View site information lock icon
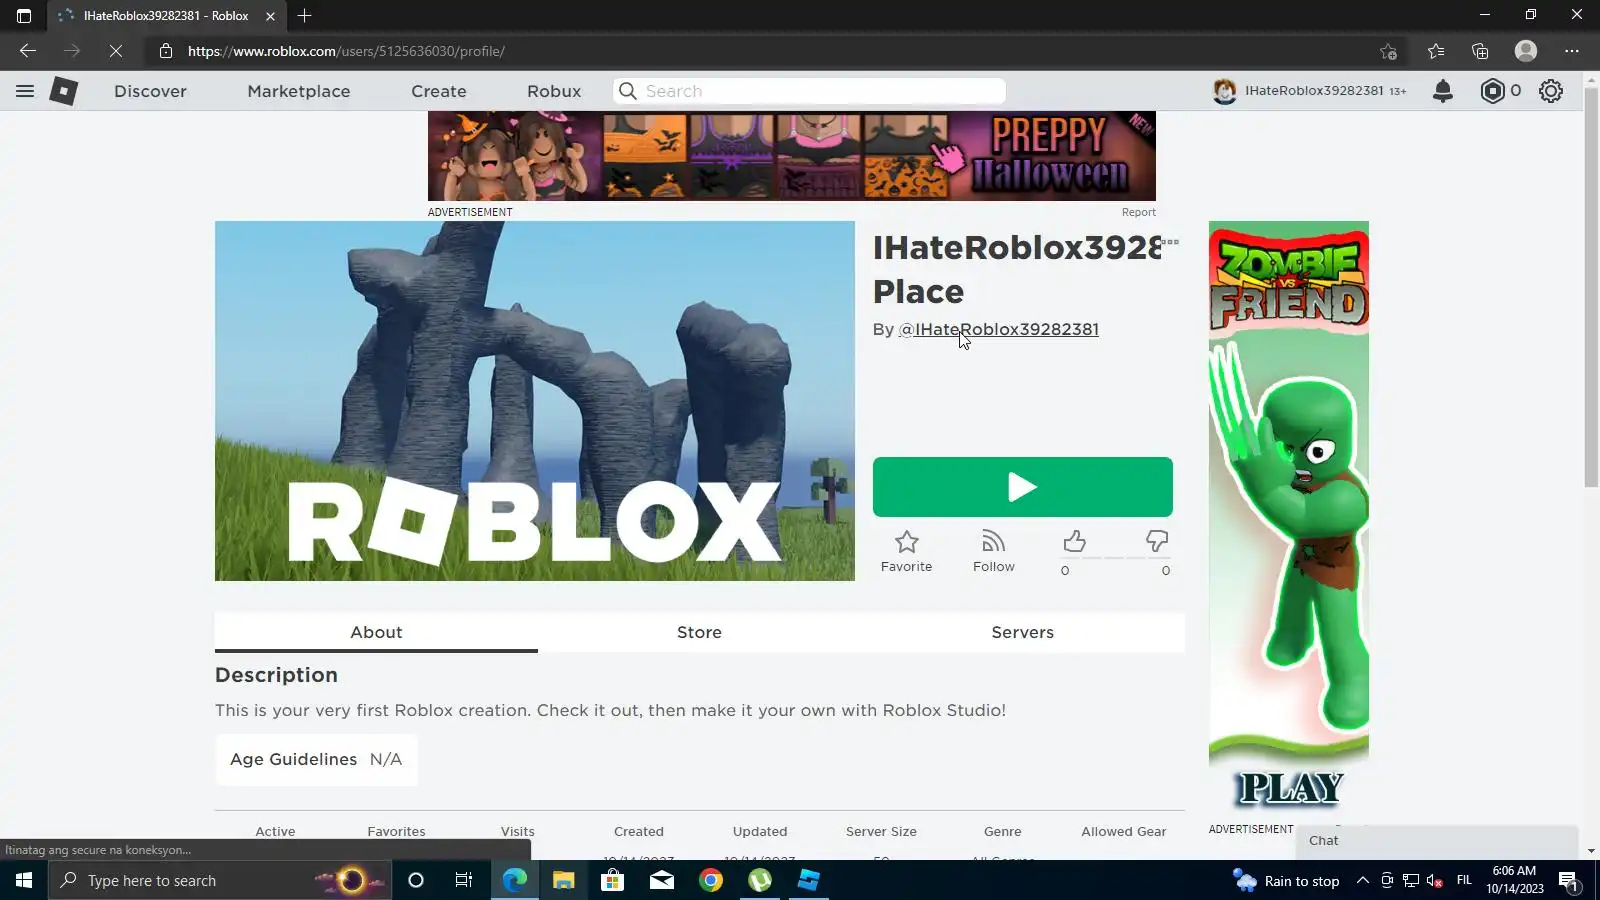1600x900 pixels. point(166,51)
